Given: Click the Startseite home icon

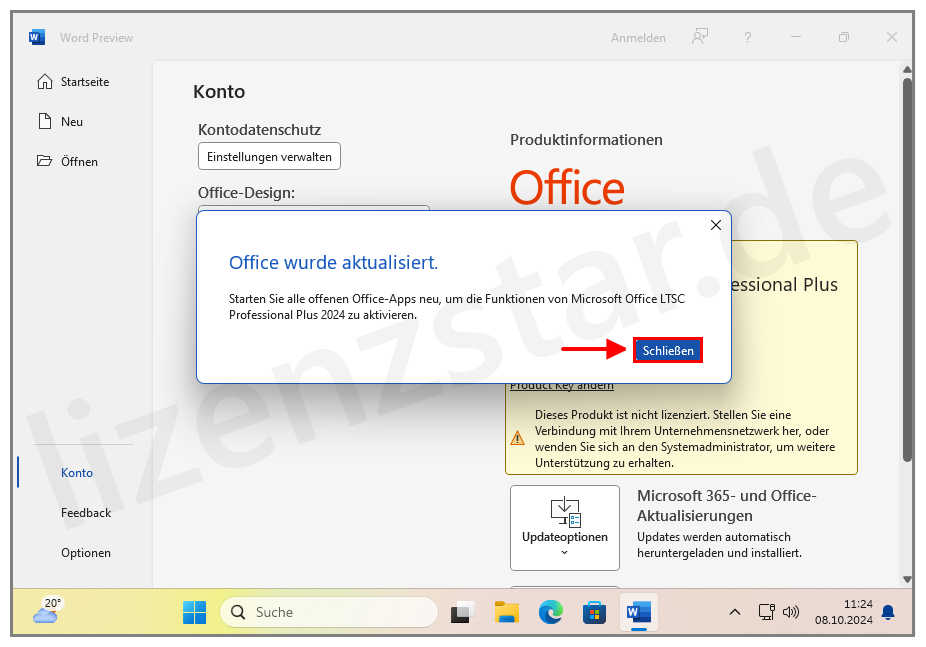Looking at the screenshot, I should coord(45,81).
